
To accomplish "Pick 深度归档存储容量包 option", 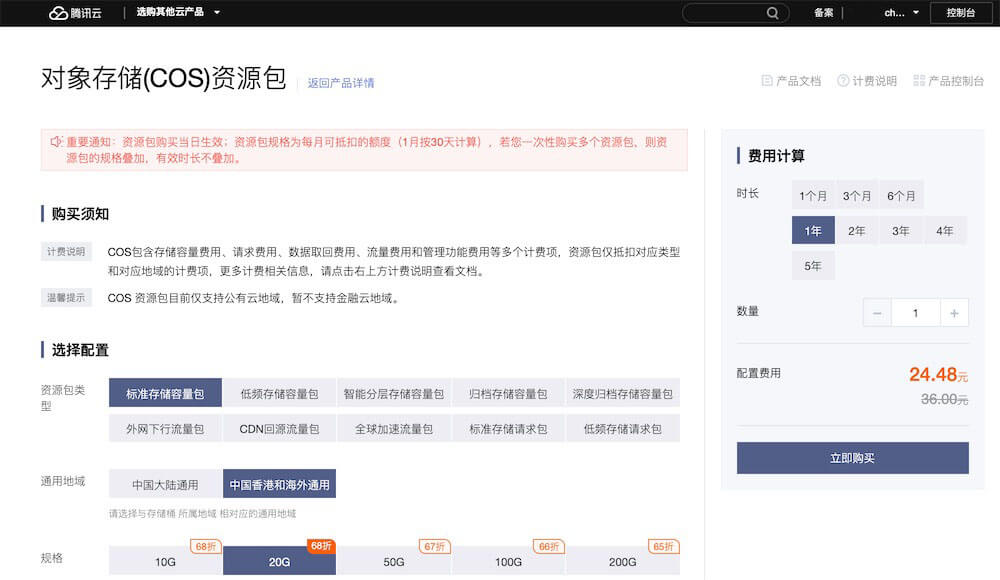I will click(x=622, y=393).
